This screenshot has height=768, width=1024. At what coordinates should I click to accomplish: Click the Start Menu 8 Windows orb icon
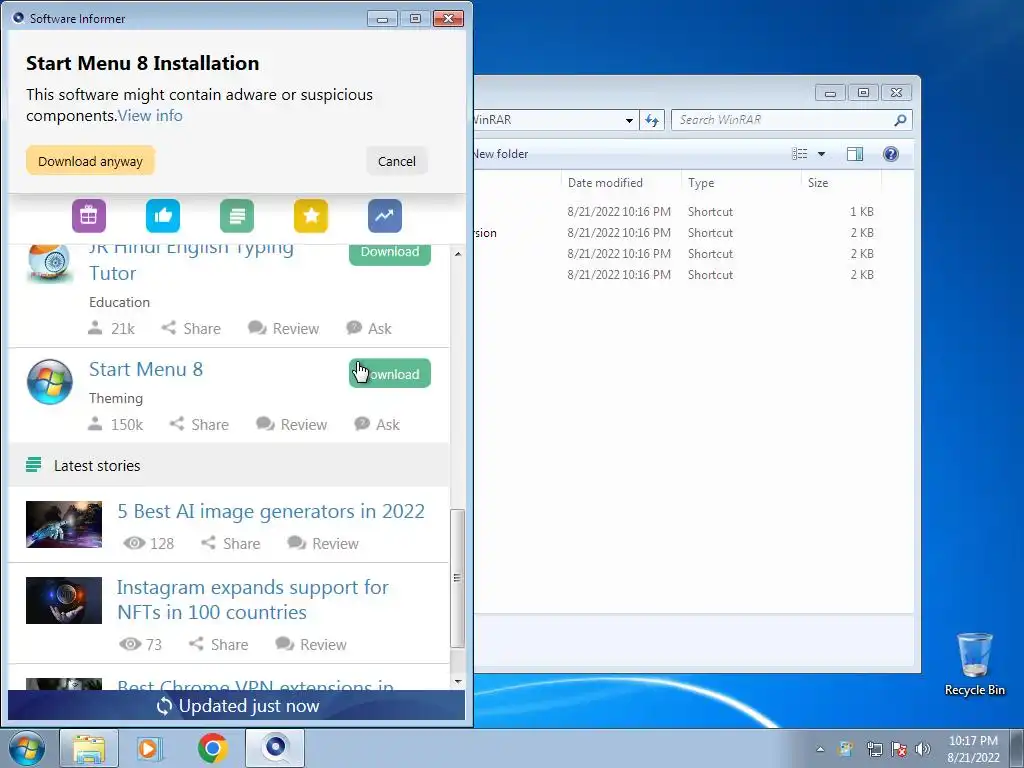pyautogui.click(x=50, y=381)
